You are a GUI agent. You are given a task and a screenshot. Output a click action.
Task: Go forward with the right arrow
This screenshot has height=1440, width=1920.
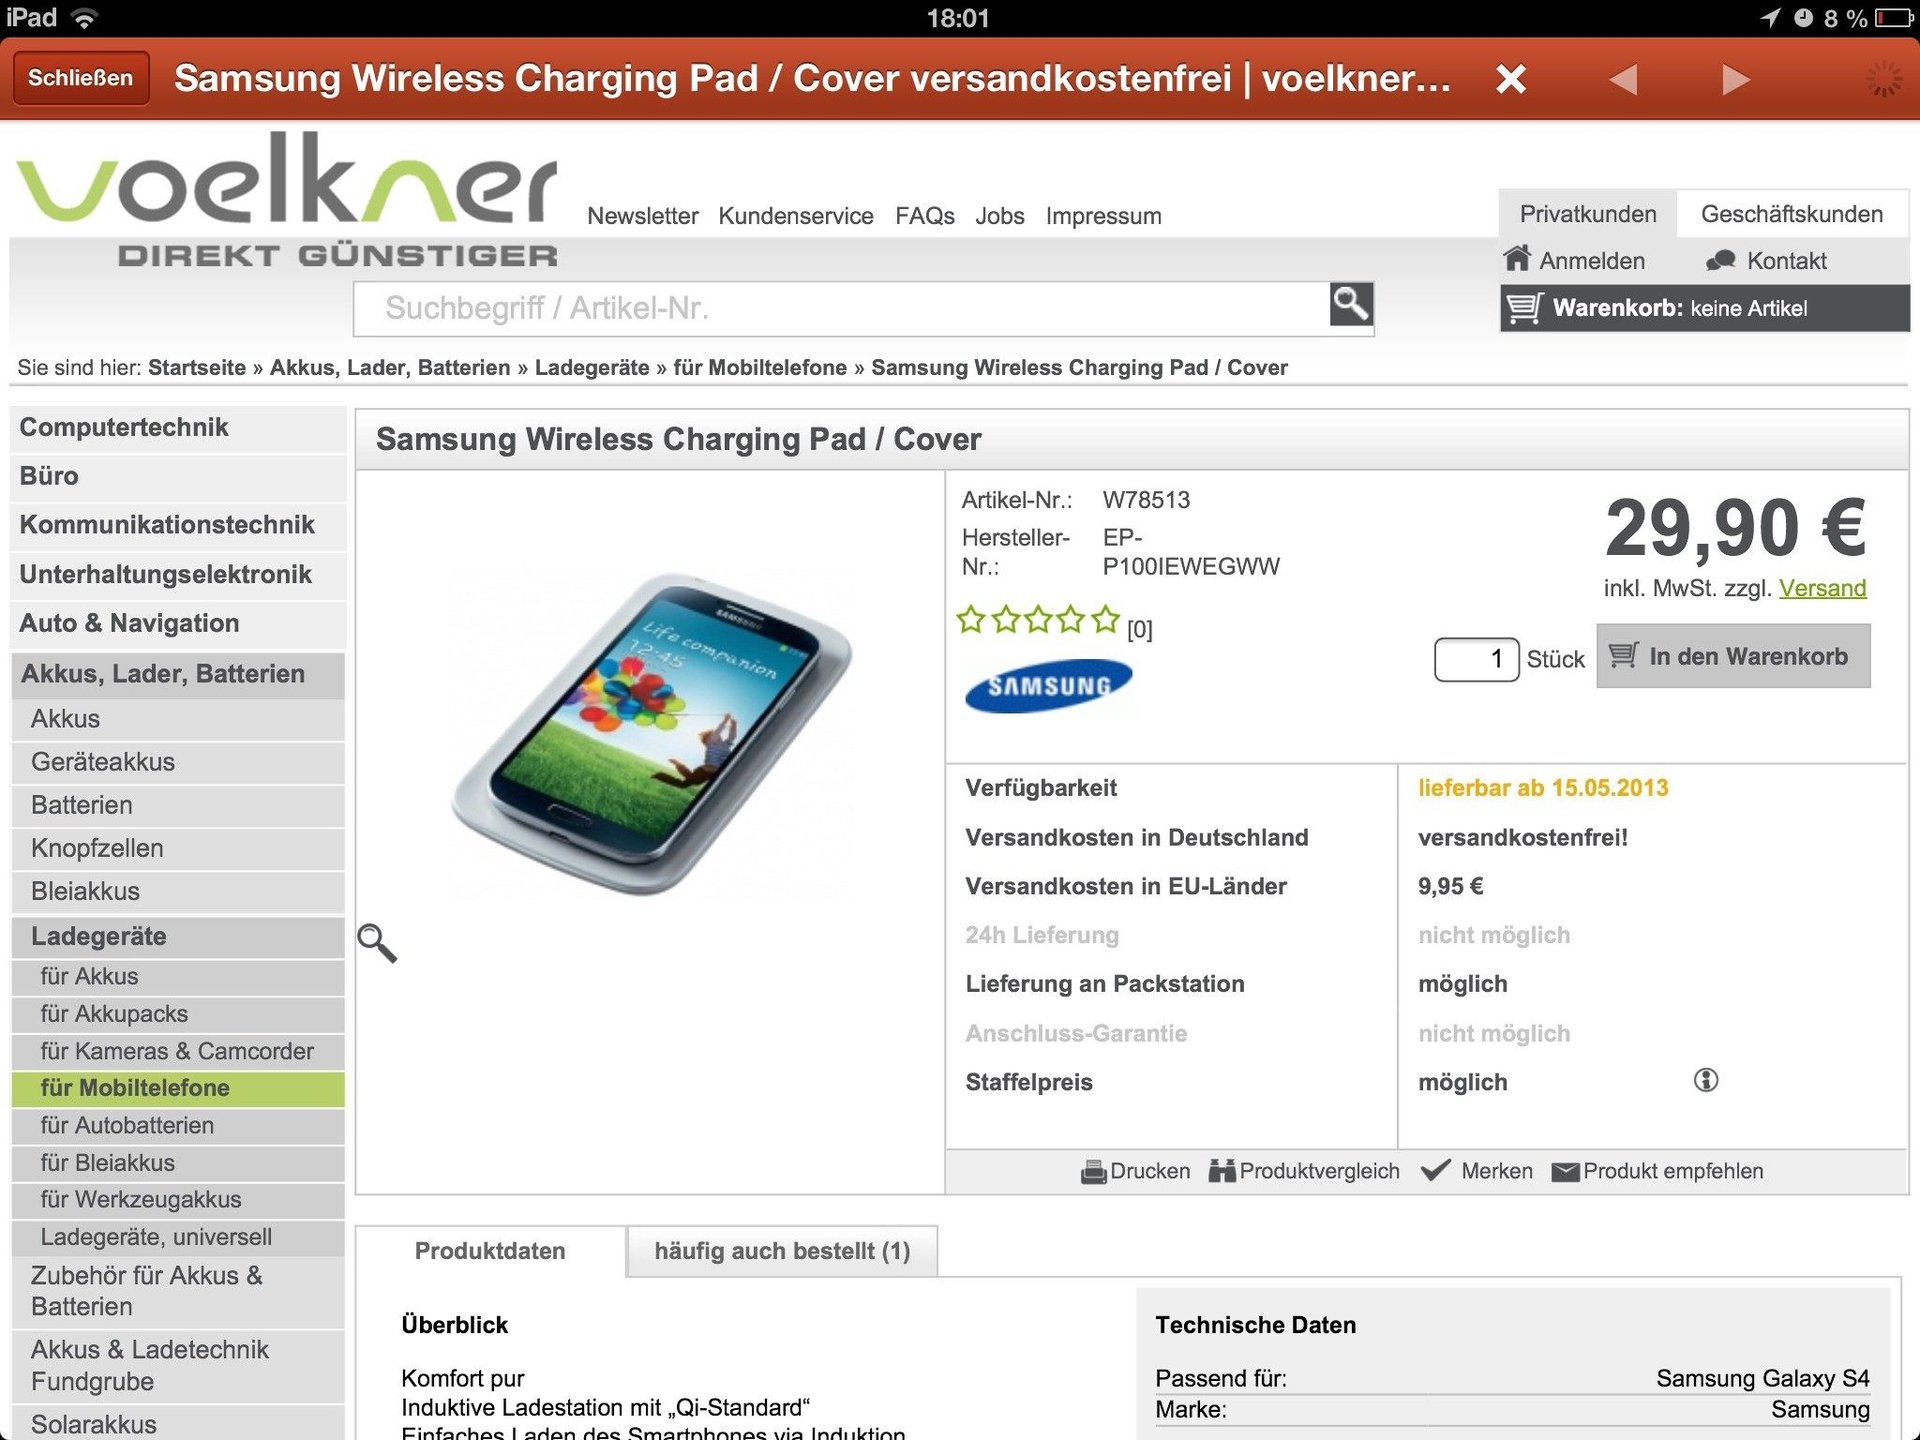pos(1736,79)
